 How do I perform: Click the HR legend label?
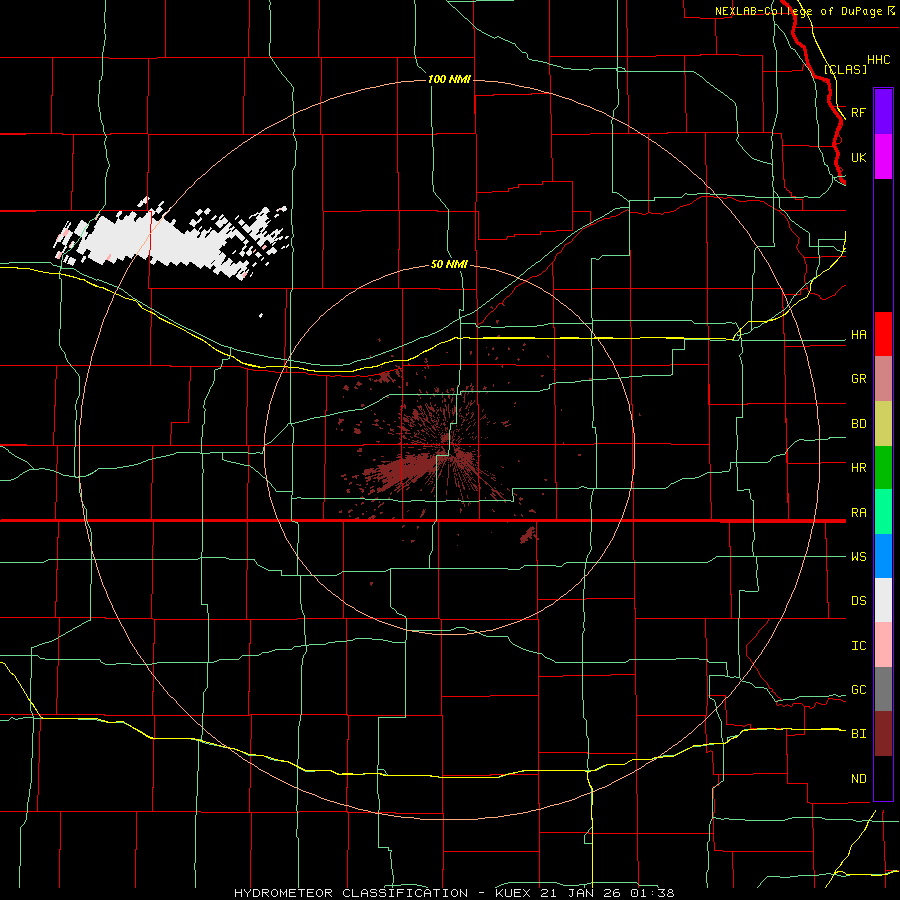pyautogui.click(x=858, y=468)
